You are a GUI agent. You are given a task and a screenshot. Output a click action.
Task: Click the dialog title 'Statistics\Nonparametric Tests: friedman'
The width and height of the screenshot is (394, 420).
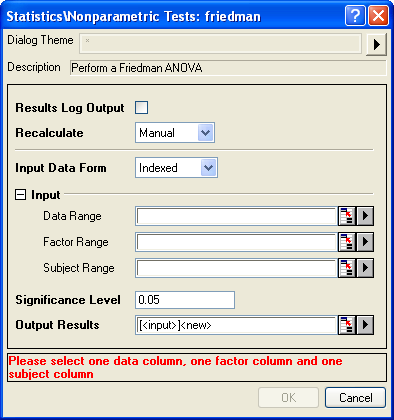click(x=134, y=16)
